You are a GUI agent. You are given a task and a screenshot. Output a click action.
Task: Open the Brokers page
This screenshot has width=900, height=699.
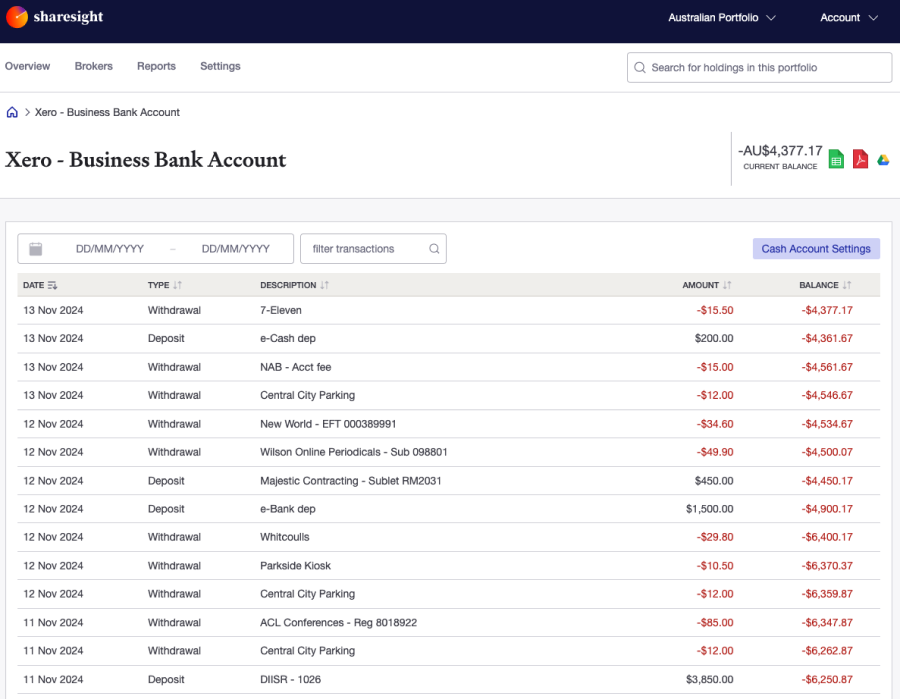click(x=93, y=66)
